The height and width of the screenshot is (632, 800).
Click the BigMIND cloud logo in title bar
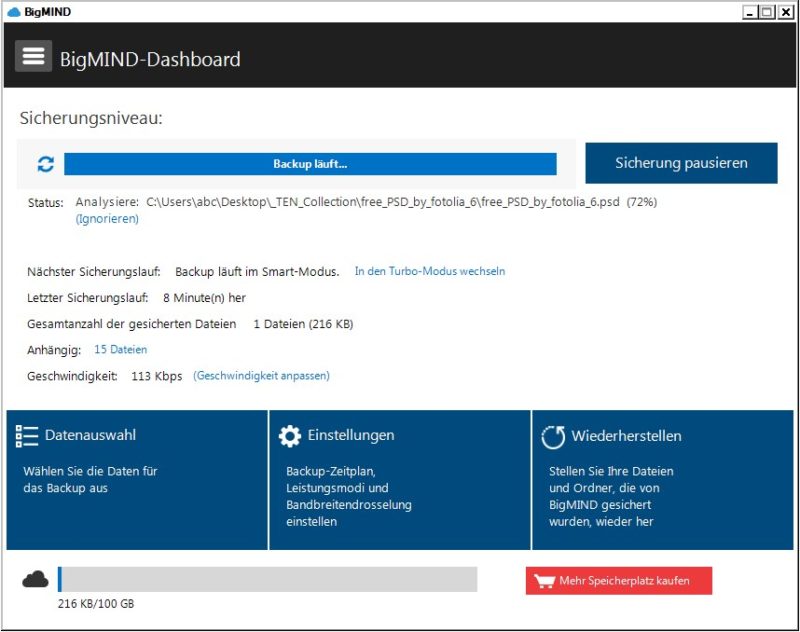[x=14, y=12]
